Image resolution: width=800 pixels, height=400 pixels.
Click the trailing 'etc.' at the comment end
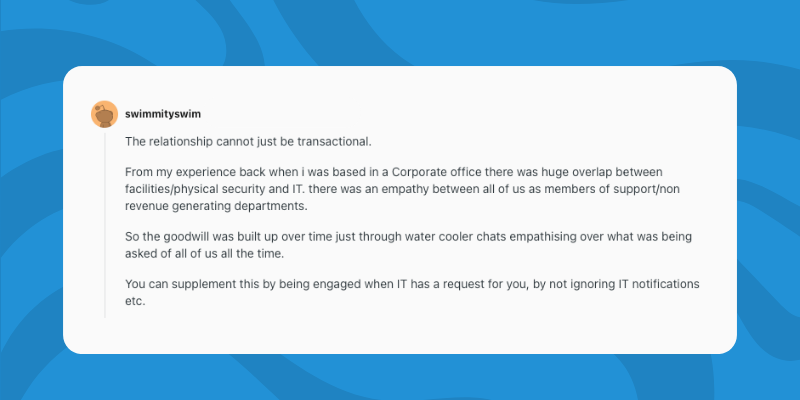pos(135,301)
